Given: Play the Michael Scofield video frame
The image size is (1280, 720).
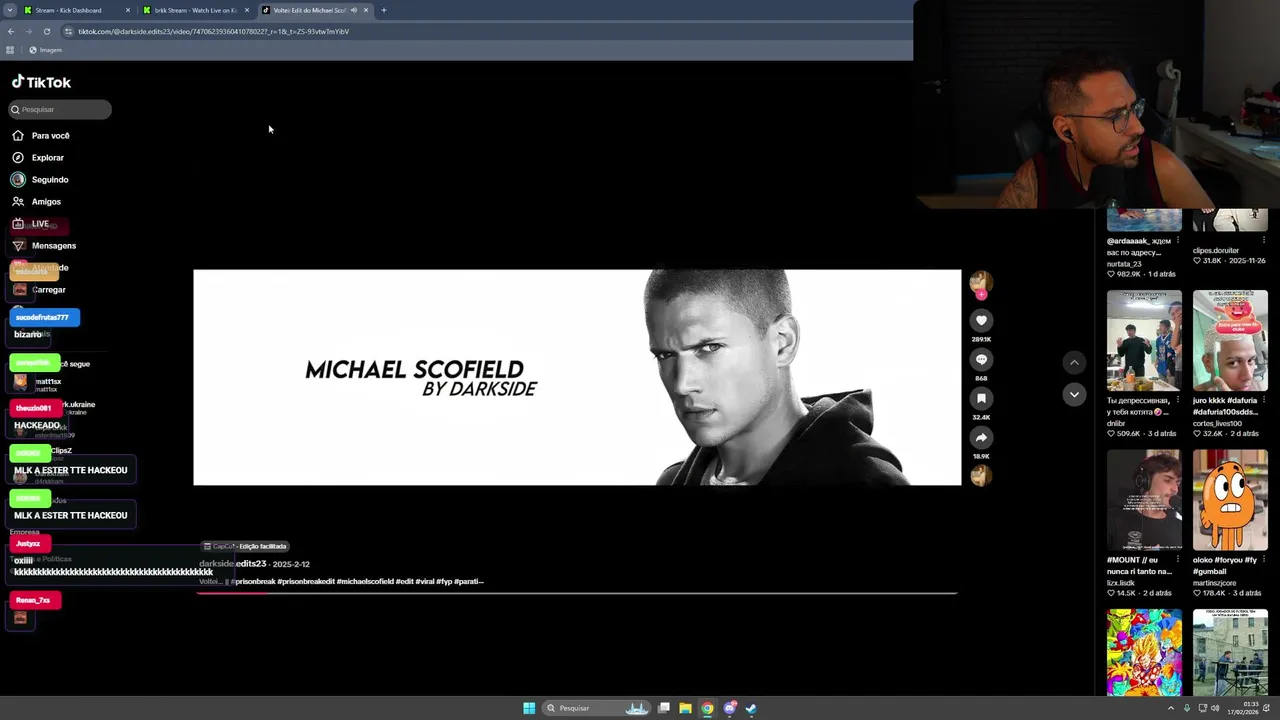Looking at the screenshot, I should 577,377.
